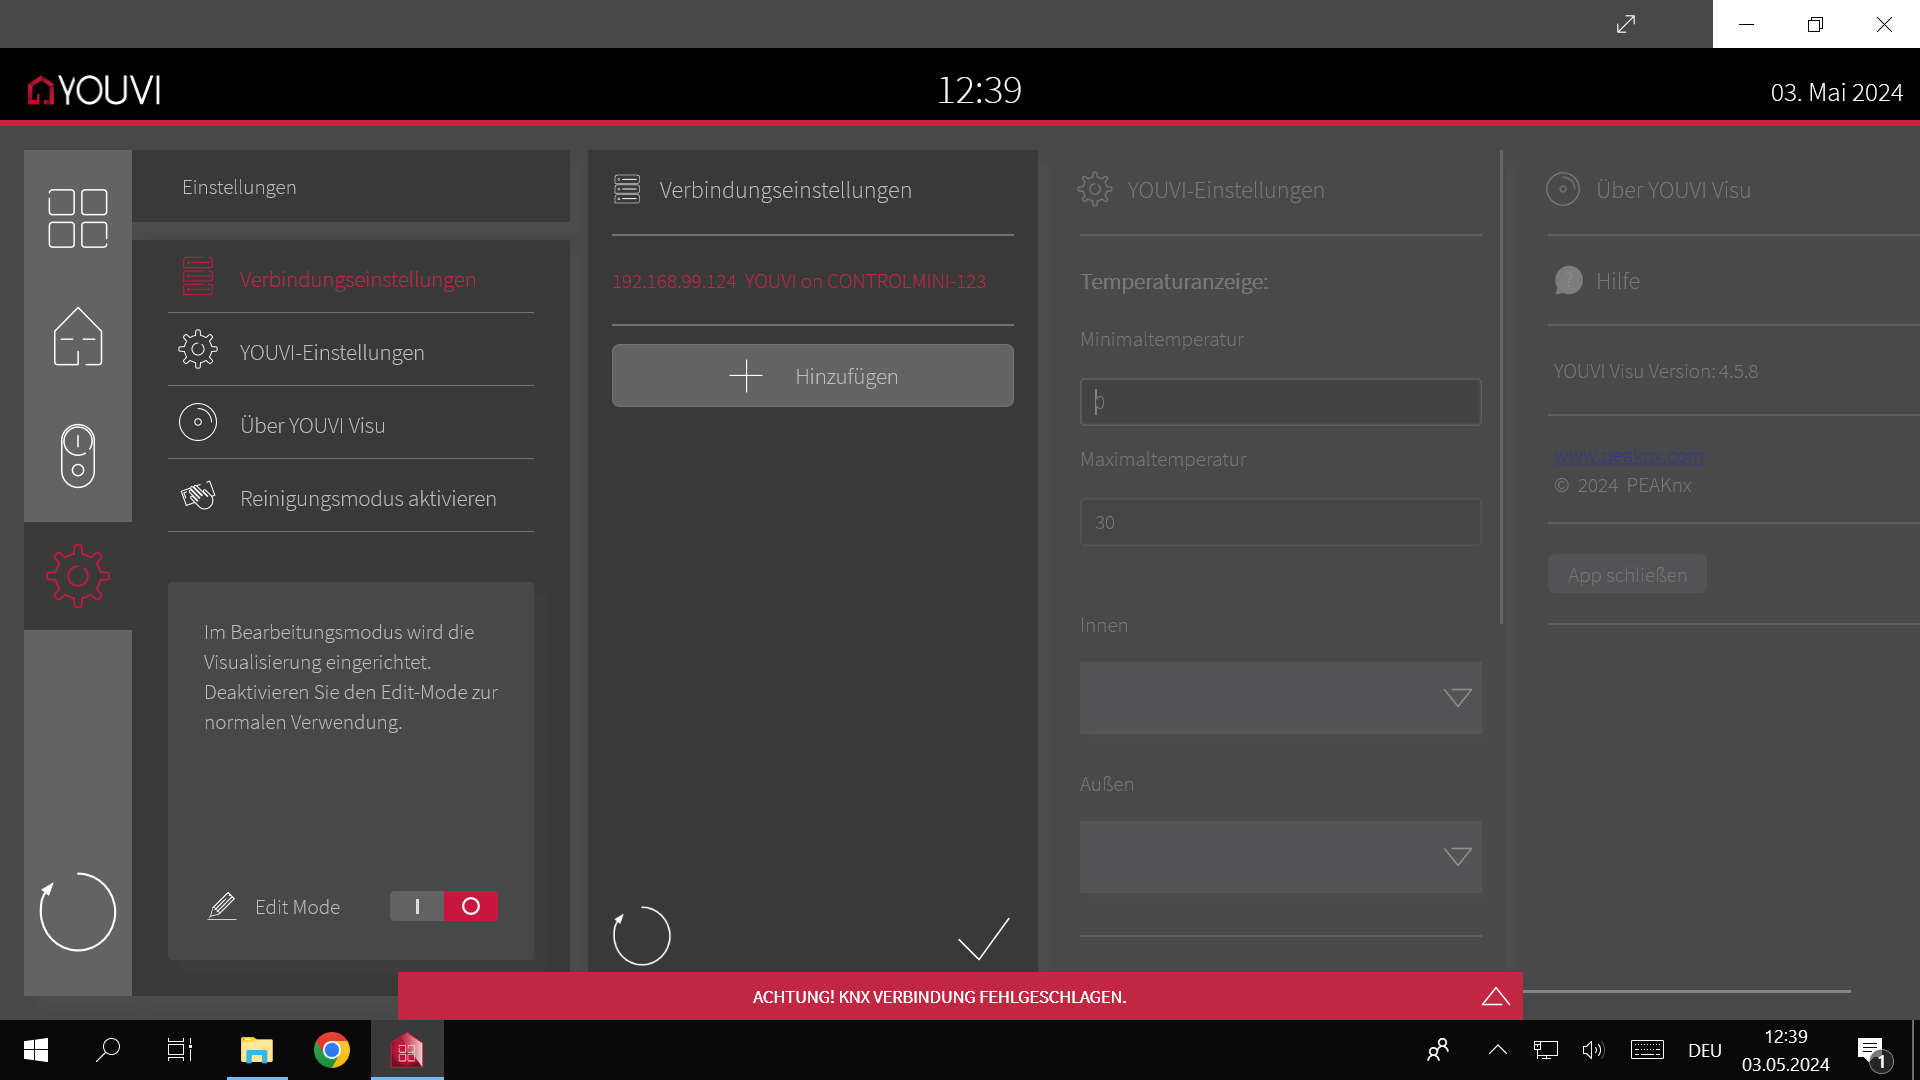
Task: Open Windows taskbar search
Action: click(108, 1050)
